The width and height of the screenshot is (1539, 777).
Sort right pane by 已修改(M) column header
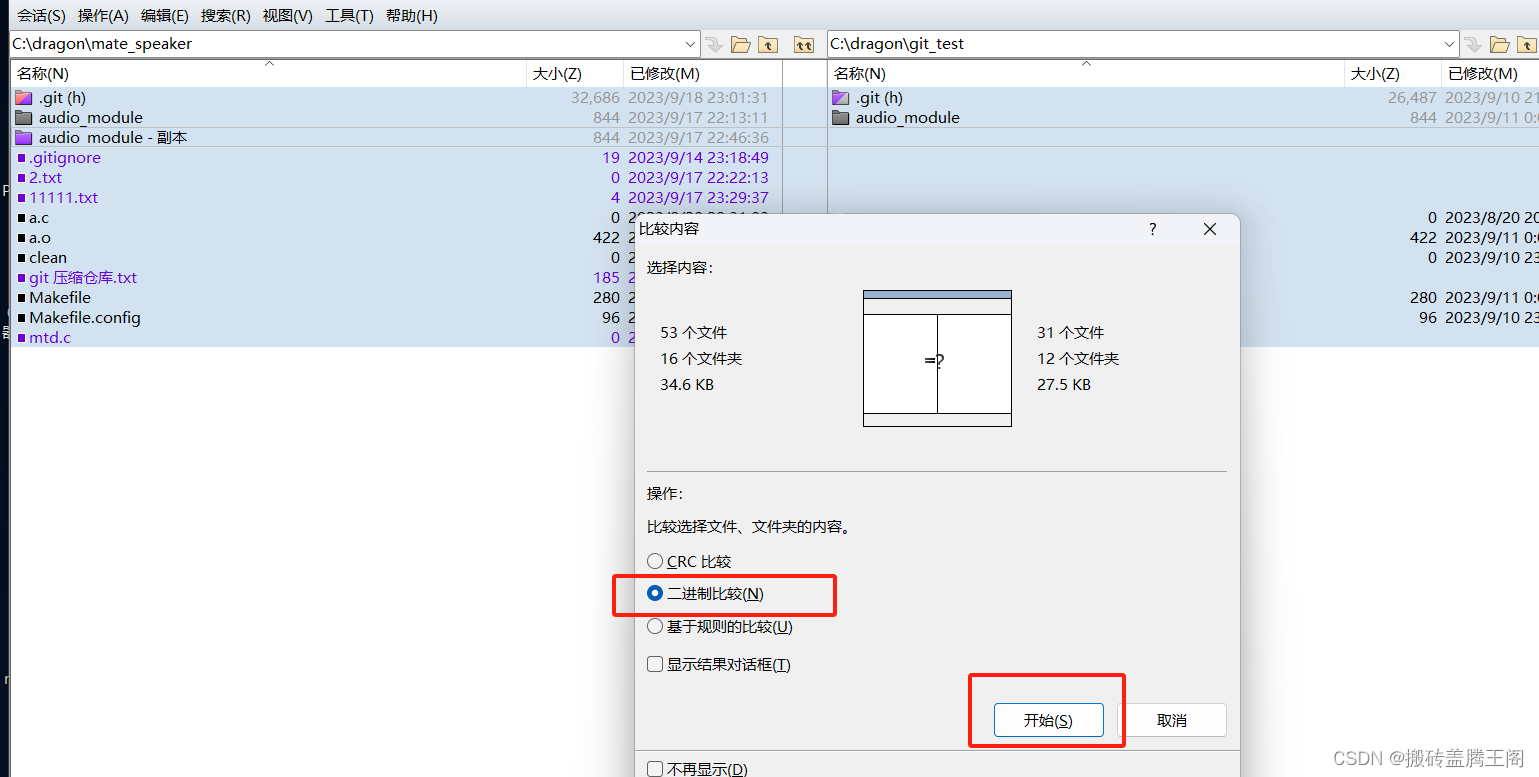pyautogui.click(x=1489, y=73)
